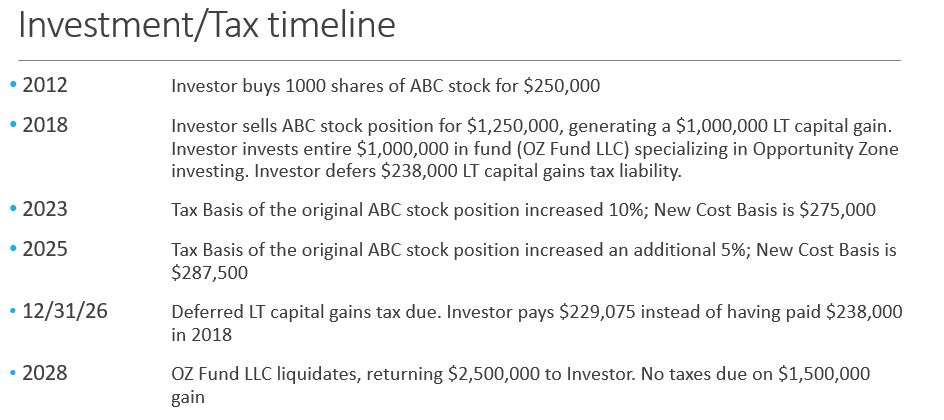Click the 2028 year label

pos(44,373)
